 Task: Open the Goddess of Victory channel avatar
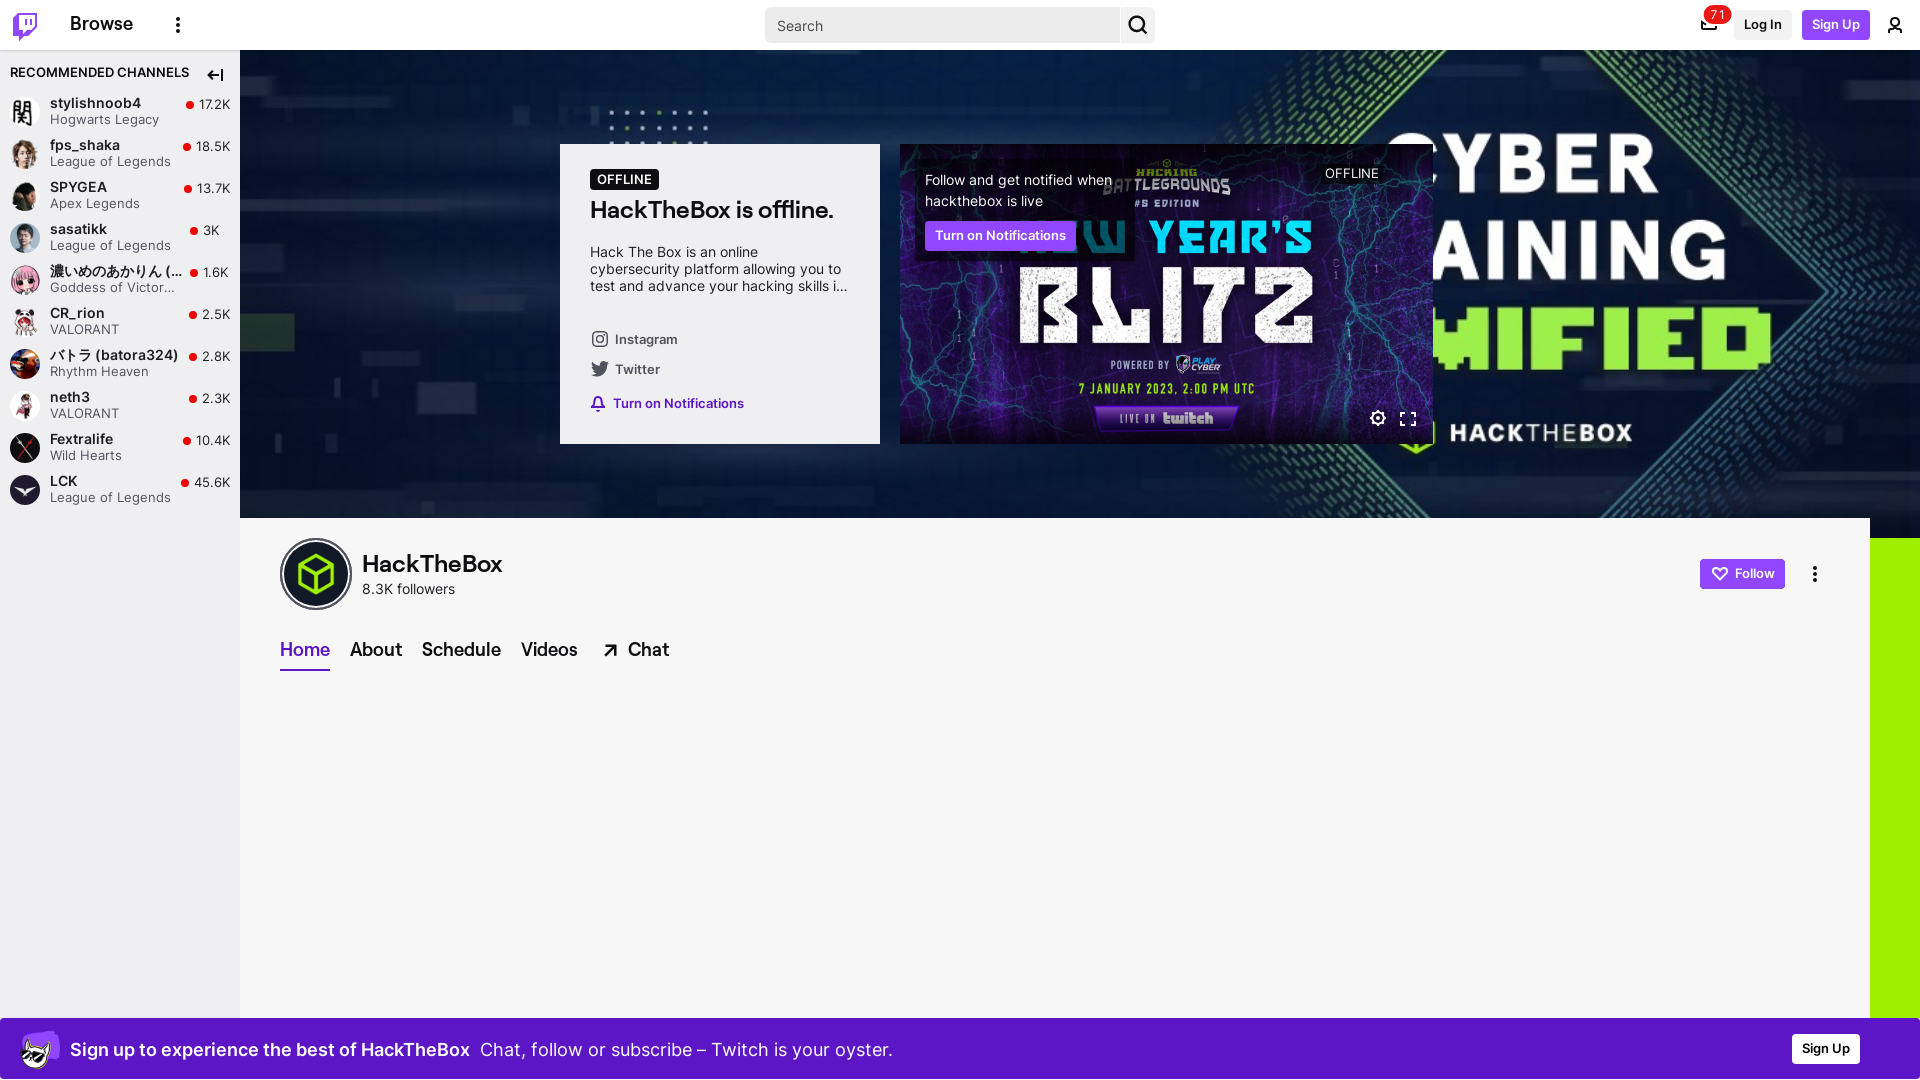pos(25,279)
